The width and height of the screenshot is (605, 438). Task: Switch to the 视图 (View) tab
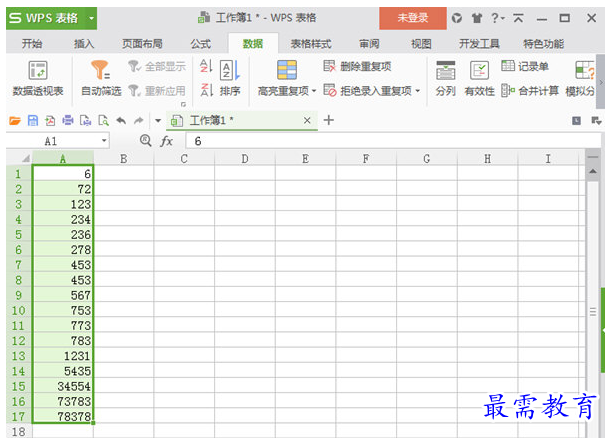[421, 44]
